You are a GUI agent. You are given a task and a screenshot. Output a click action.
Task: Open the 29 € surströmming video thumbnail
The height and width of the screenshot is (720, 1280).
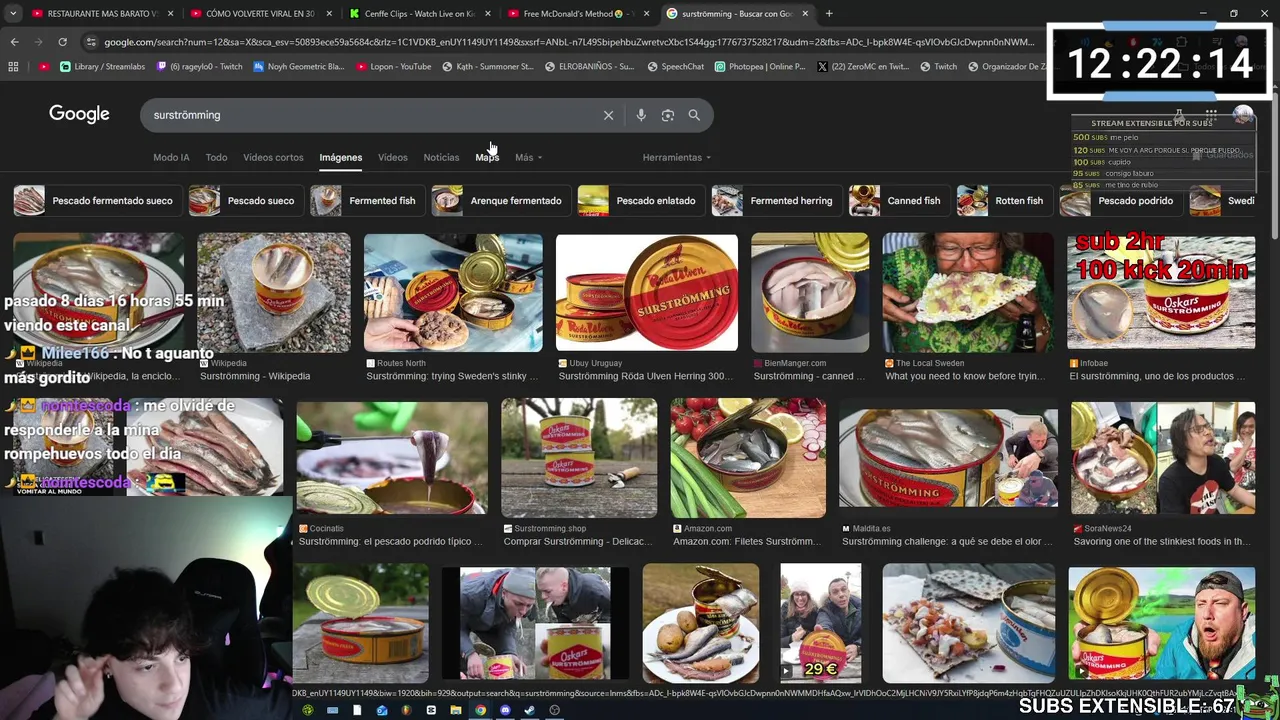coord(820,623)
